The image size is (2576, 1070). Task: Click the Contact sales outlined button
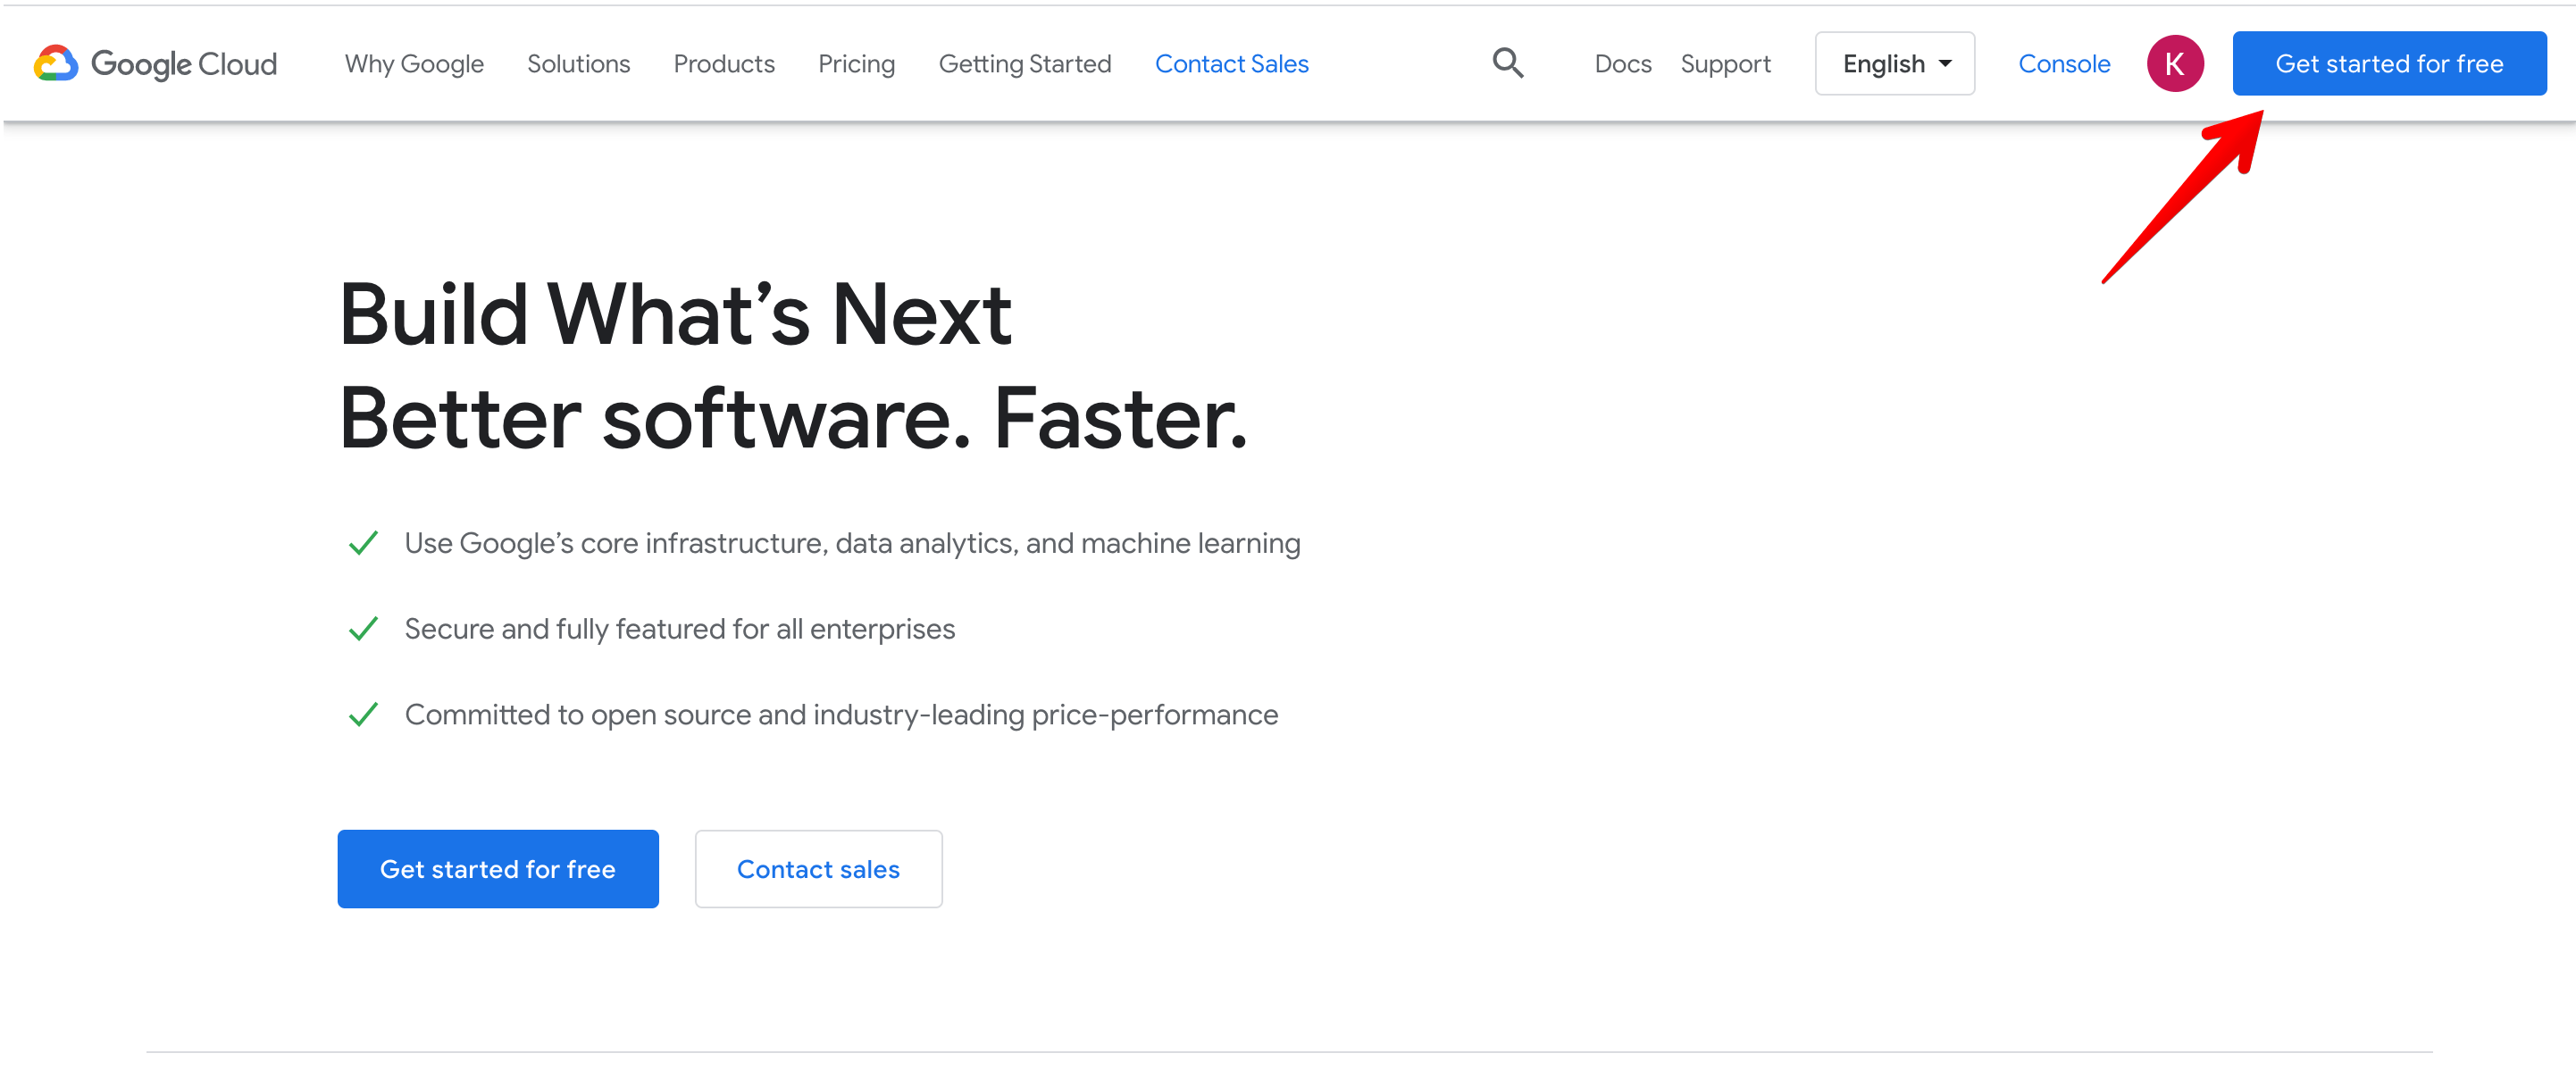coord(818,869)
